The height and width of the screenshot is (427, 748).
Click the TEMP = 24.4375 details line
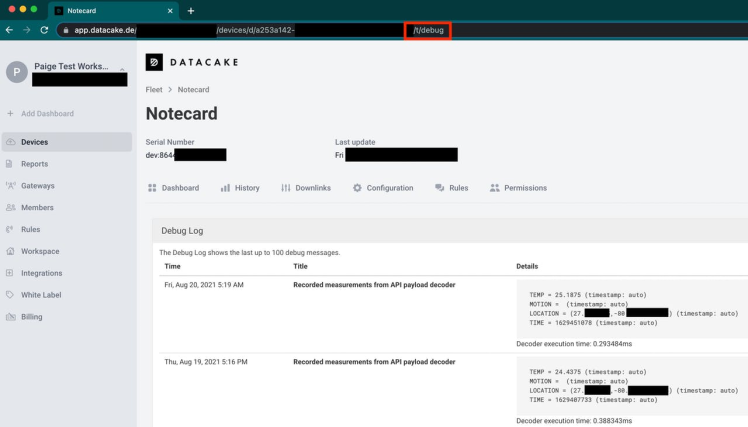pos(588,372)
